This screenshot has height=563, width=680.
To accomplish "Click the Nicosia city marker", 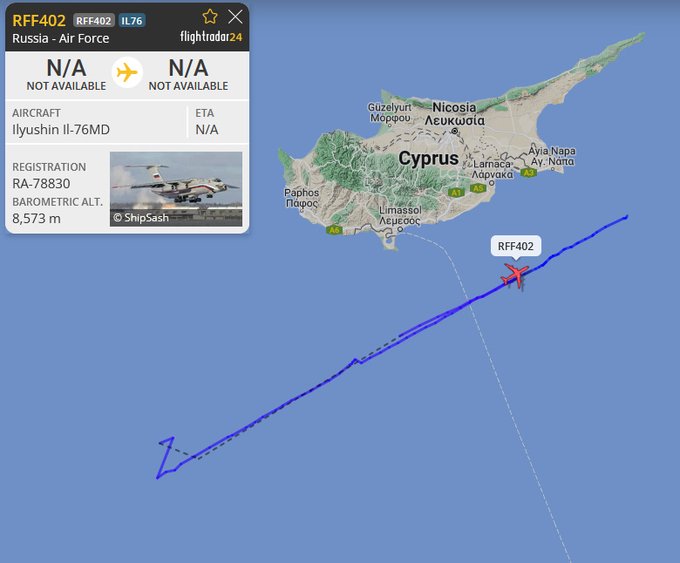I will [454, 131].
